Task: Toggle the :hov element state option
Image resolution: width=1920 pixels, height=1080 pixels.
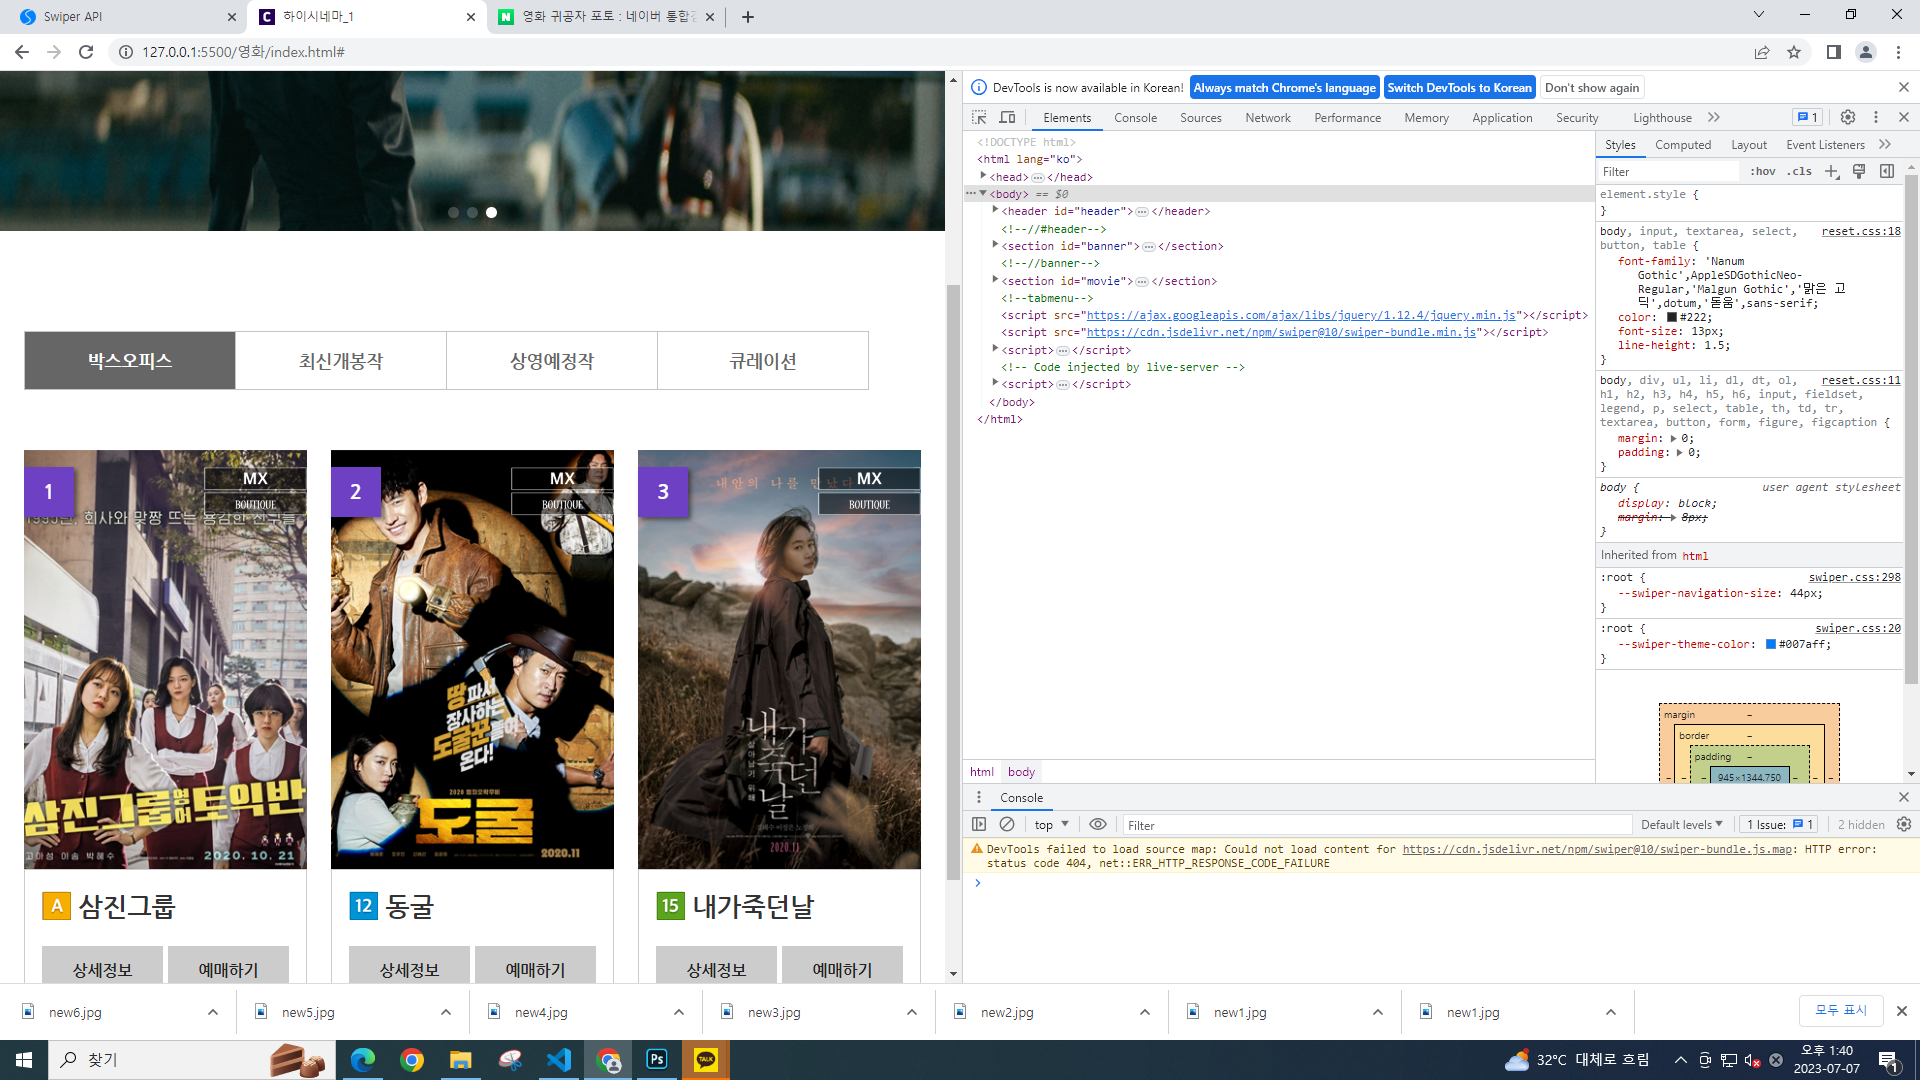Action: 1763,171
